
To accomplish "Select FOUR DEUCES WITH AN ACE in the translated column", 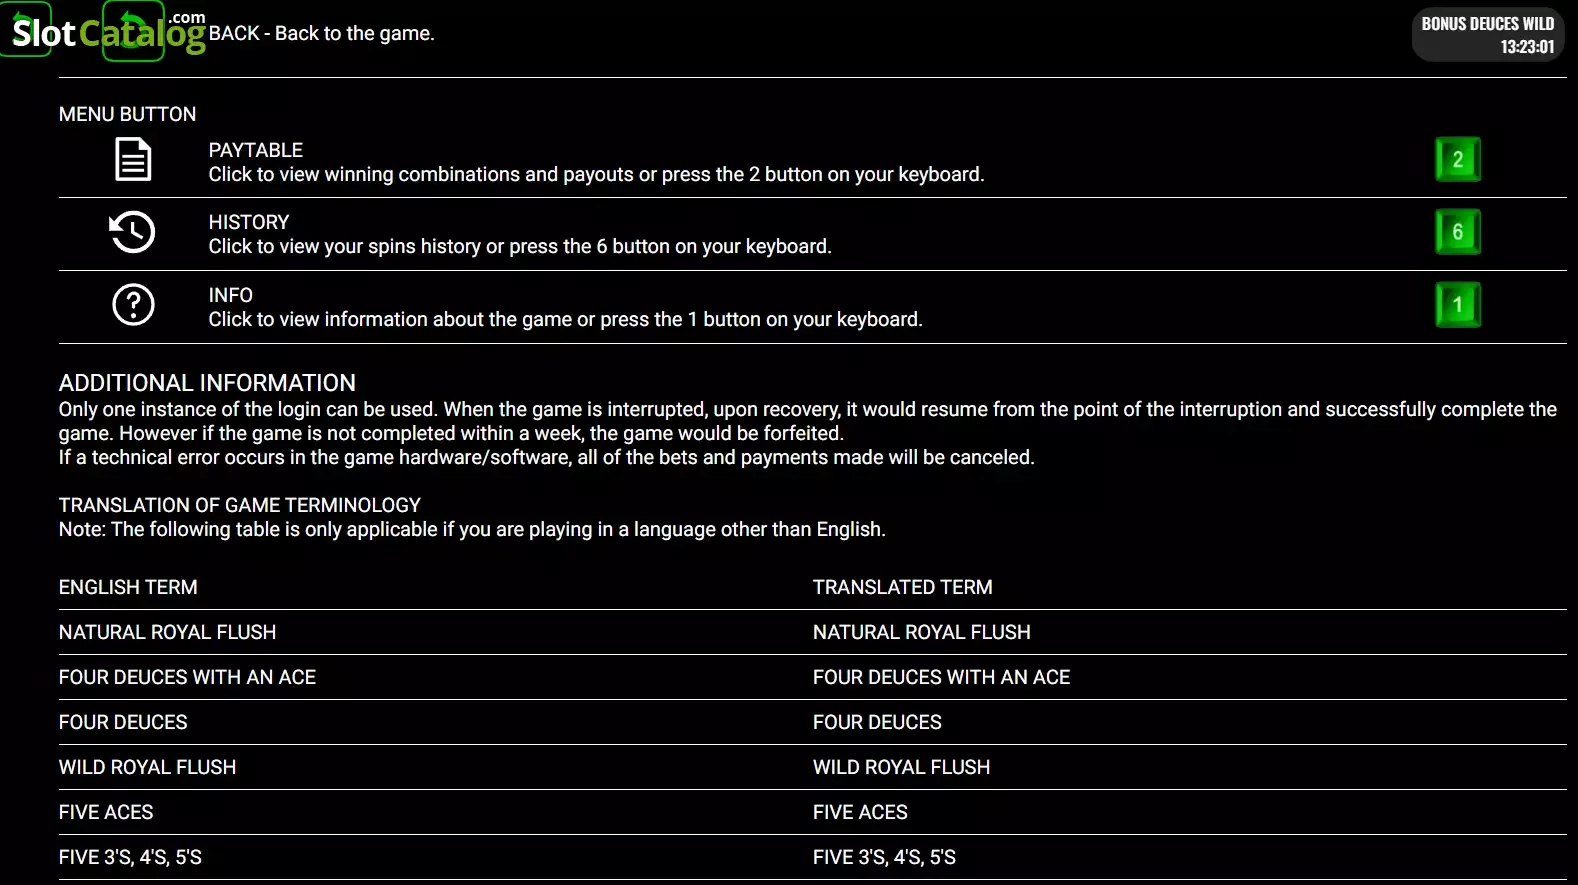I will pos(941,677).
